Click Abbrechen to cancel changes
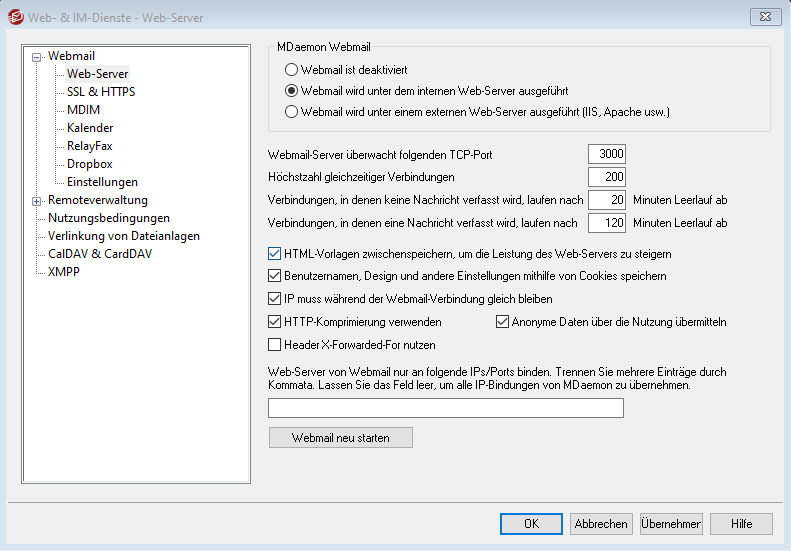The image size is (791, 551). (601, 524)
